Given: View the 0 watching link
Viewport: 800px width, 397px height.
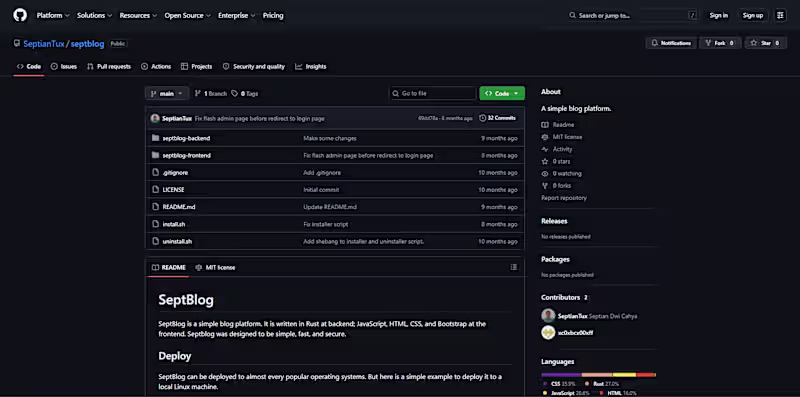Looking at the screenshot, I should click(x=561, y=174).
